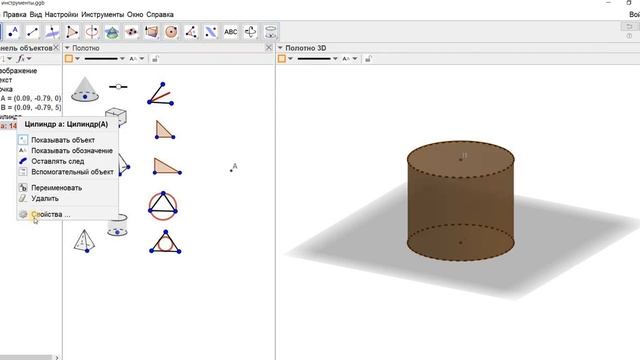Select the Reflect about Plane tool
Viewport: 640px width, 360px height.
211,32
